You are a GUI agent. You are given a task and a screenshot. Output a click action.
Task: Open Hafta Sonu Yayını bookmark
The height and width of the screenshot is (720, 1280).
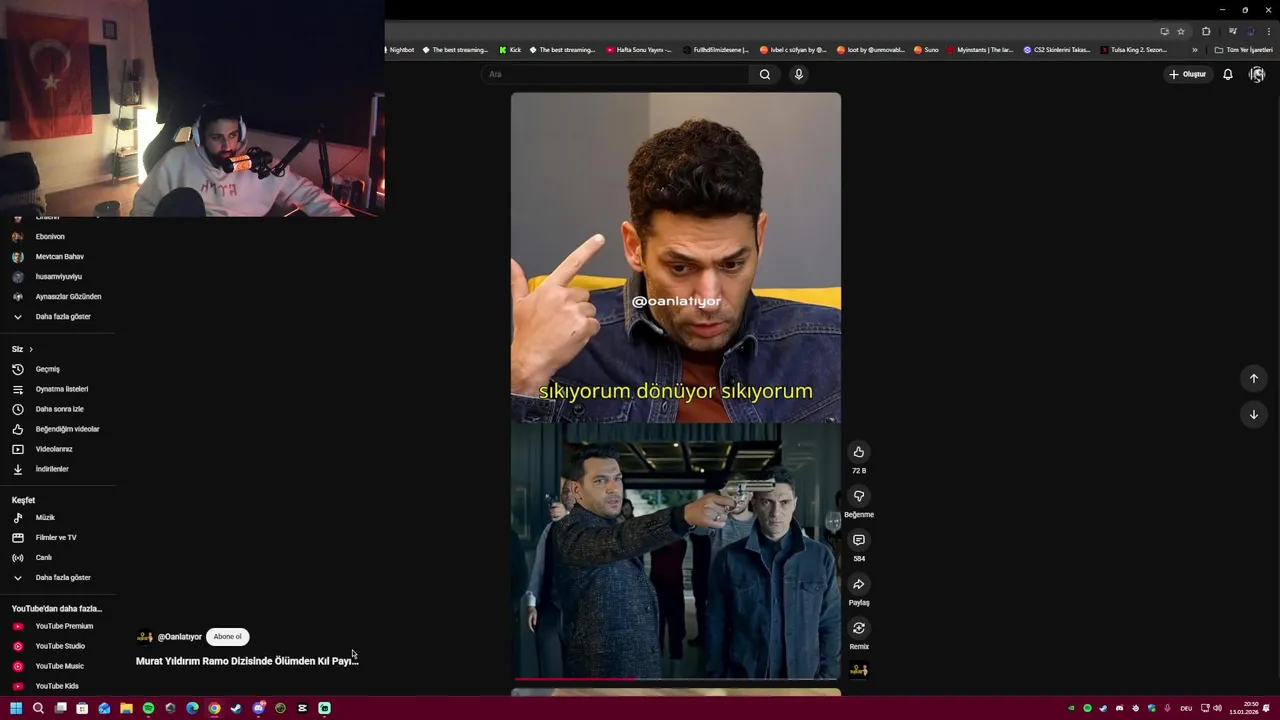pyautogui.click(x=639, y=50)
